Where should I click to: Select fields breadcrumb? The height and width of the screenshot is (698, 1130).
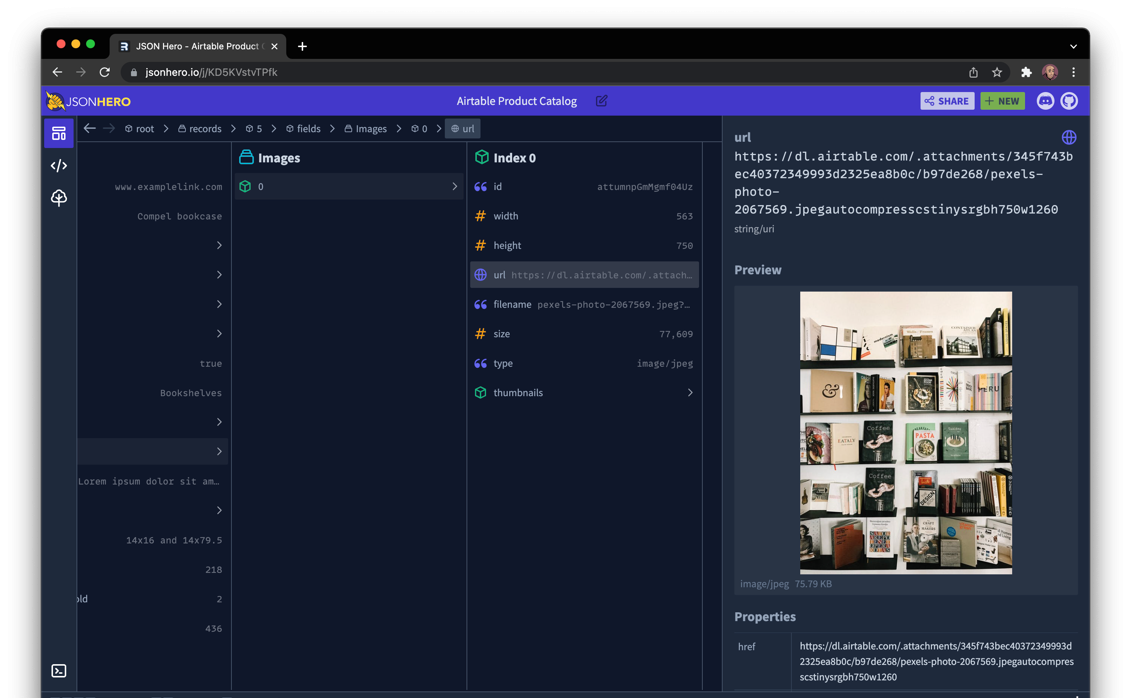pos(303,128)
